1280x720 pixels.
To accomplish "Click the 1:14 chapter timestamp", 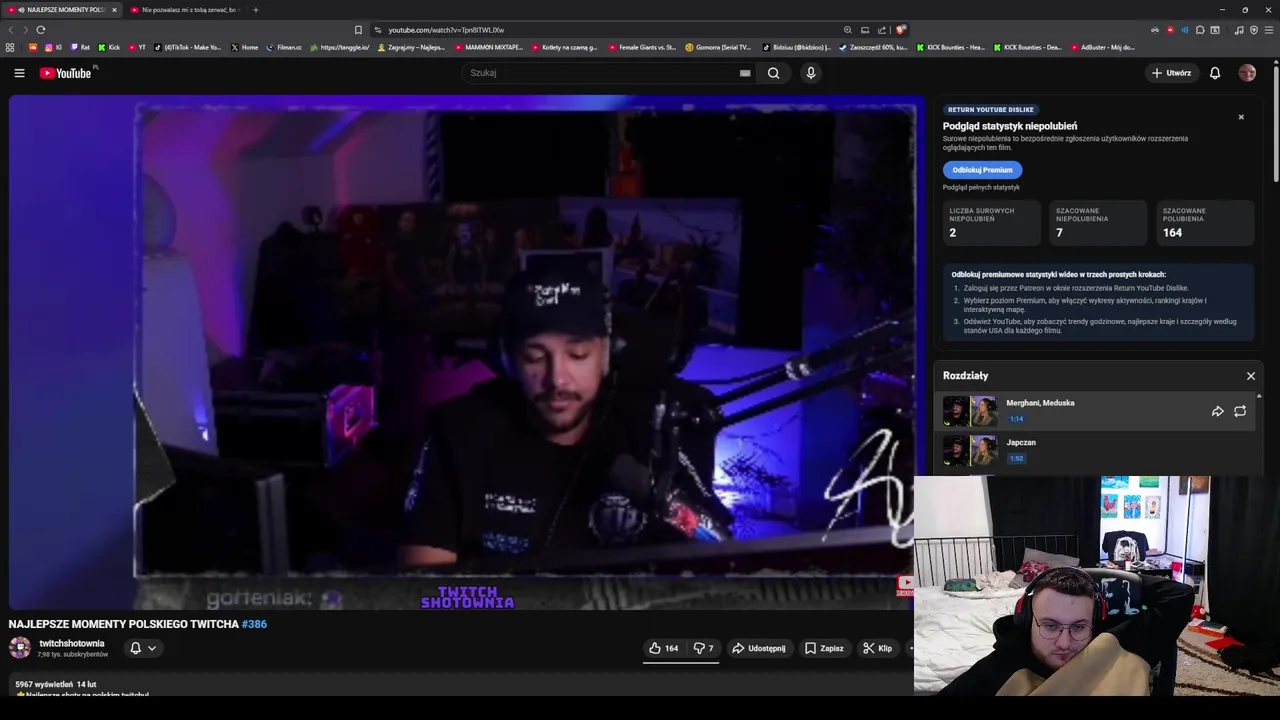I will tap(1016, 419).
